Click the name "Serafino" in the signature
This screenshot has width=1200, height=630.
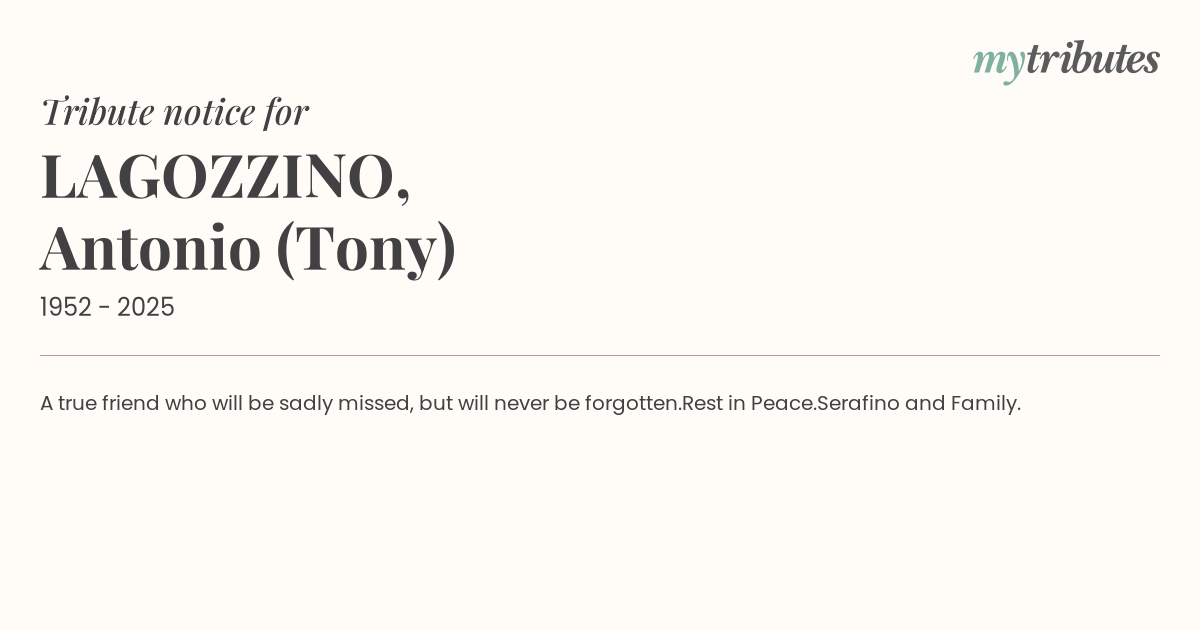point(858,403)
